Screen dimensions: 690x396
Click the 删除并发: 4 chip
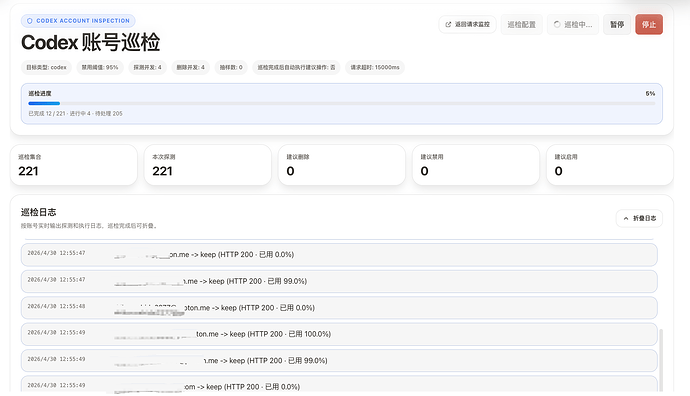[191, 67]
